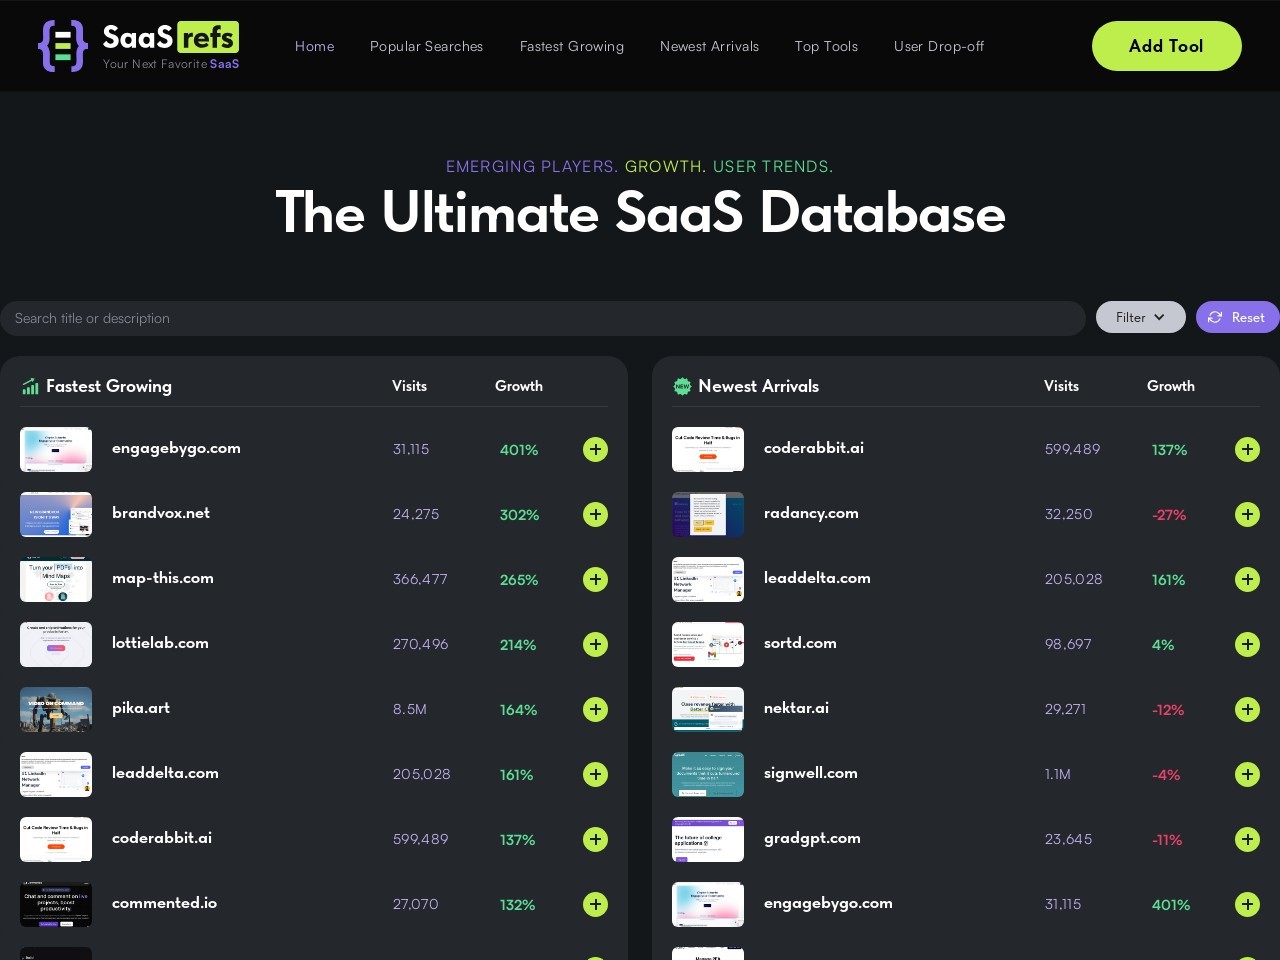Click the 1.1M visits value
This screenshot has width=1280, height=960.
tap(1058, 774)
